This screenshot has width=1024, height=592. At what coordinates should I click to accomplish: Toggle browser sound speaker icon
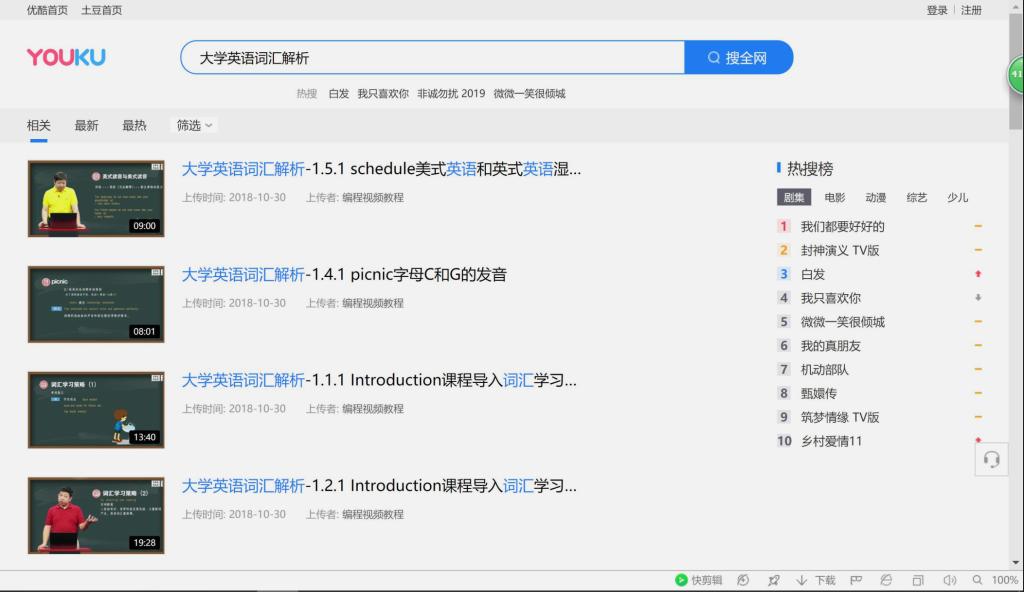click(949, 580)
